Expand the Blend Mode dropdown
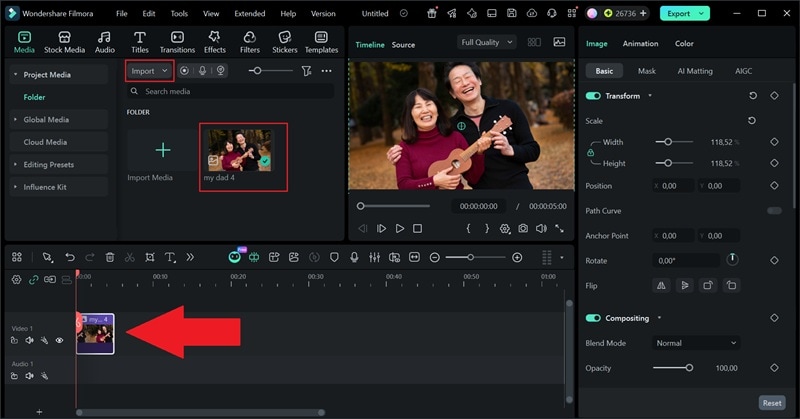Screen dimensions: 800x419 click(696, 343)
